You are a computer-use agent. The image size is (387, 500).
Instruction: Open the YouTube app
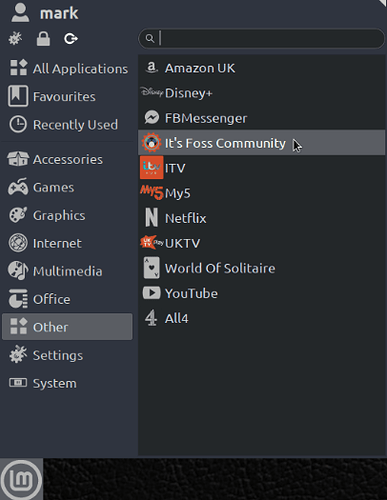point(261,293)
